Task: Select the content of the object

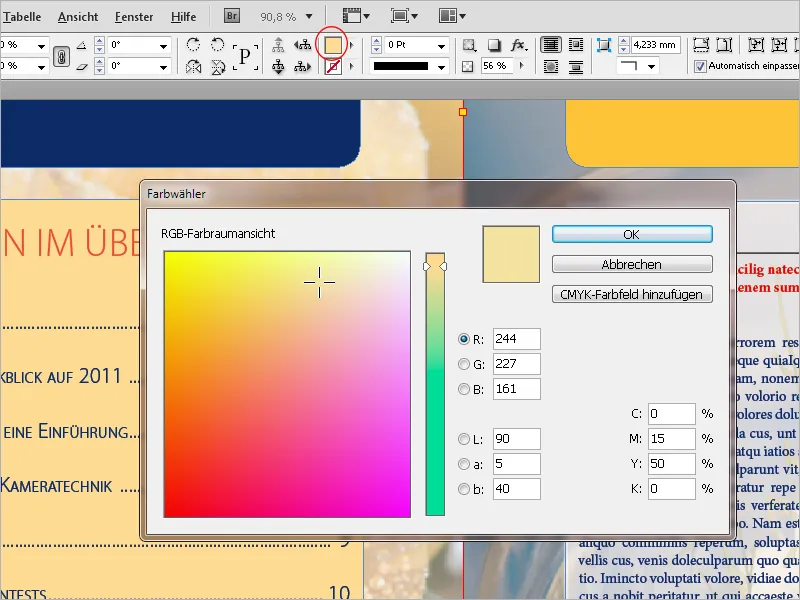Action: pyautogui.click(x=278, y=66)
